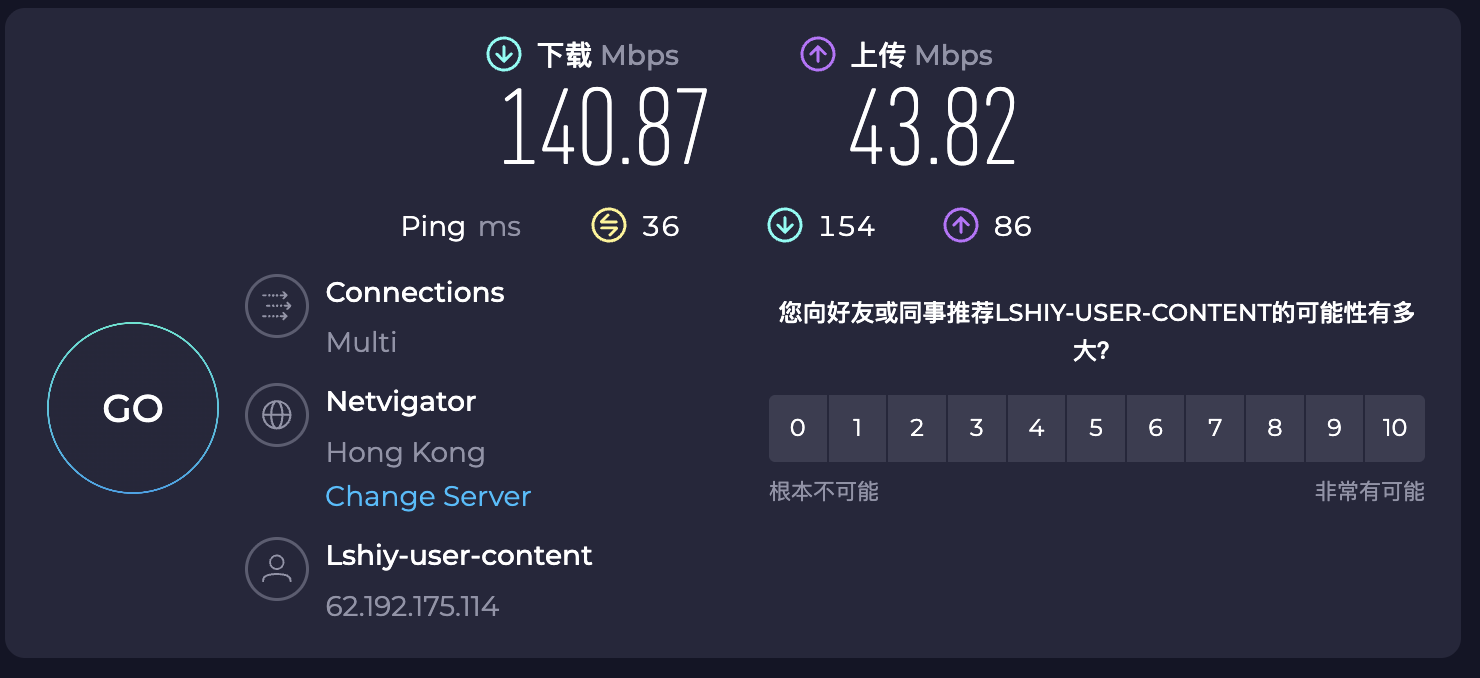Image resolution: width=1480 pixels, height=678 pixels.
Task: Select rating 0 on recommendation scale
Action: [x=798, y=428]
